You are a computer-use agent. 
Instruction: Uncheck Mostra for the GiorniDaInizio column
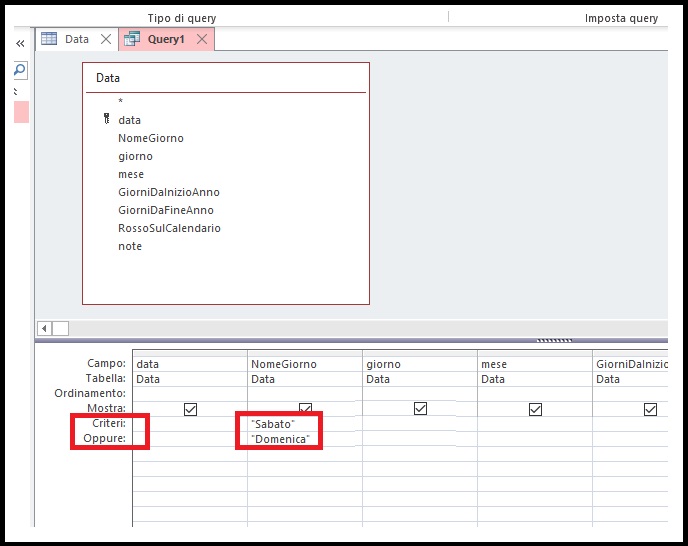(650, 409)
